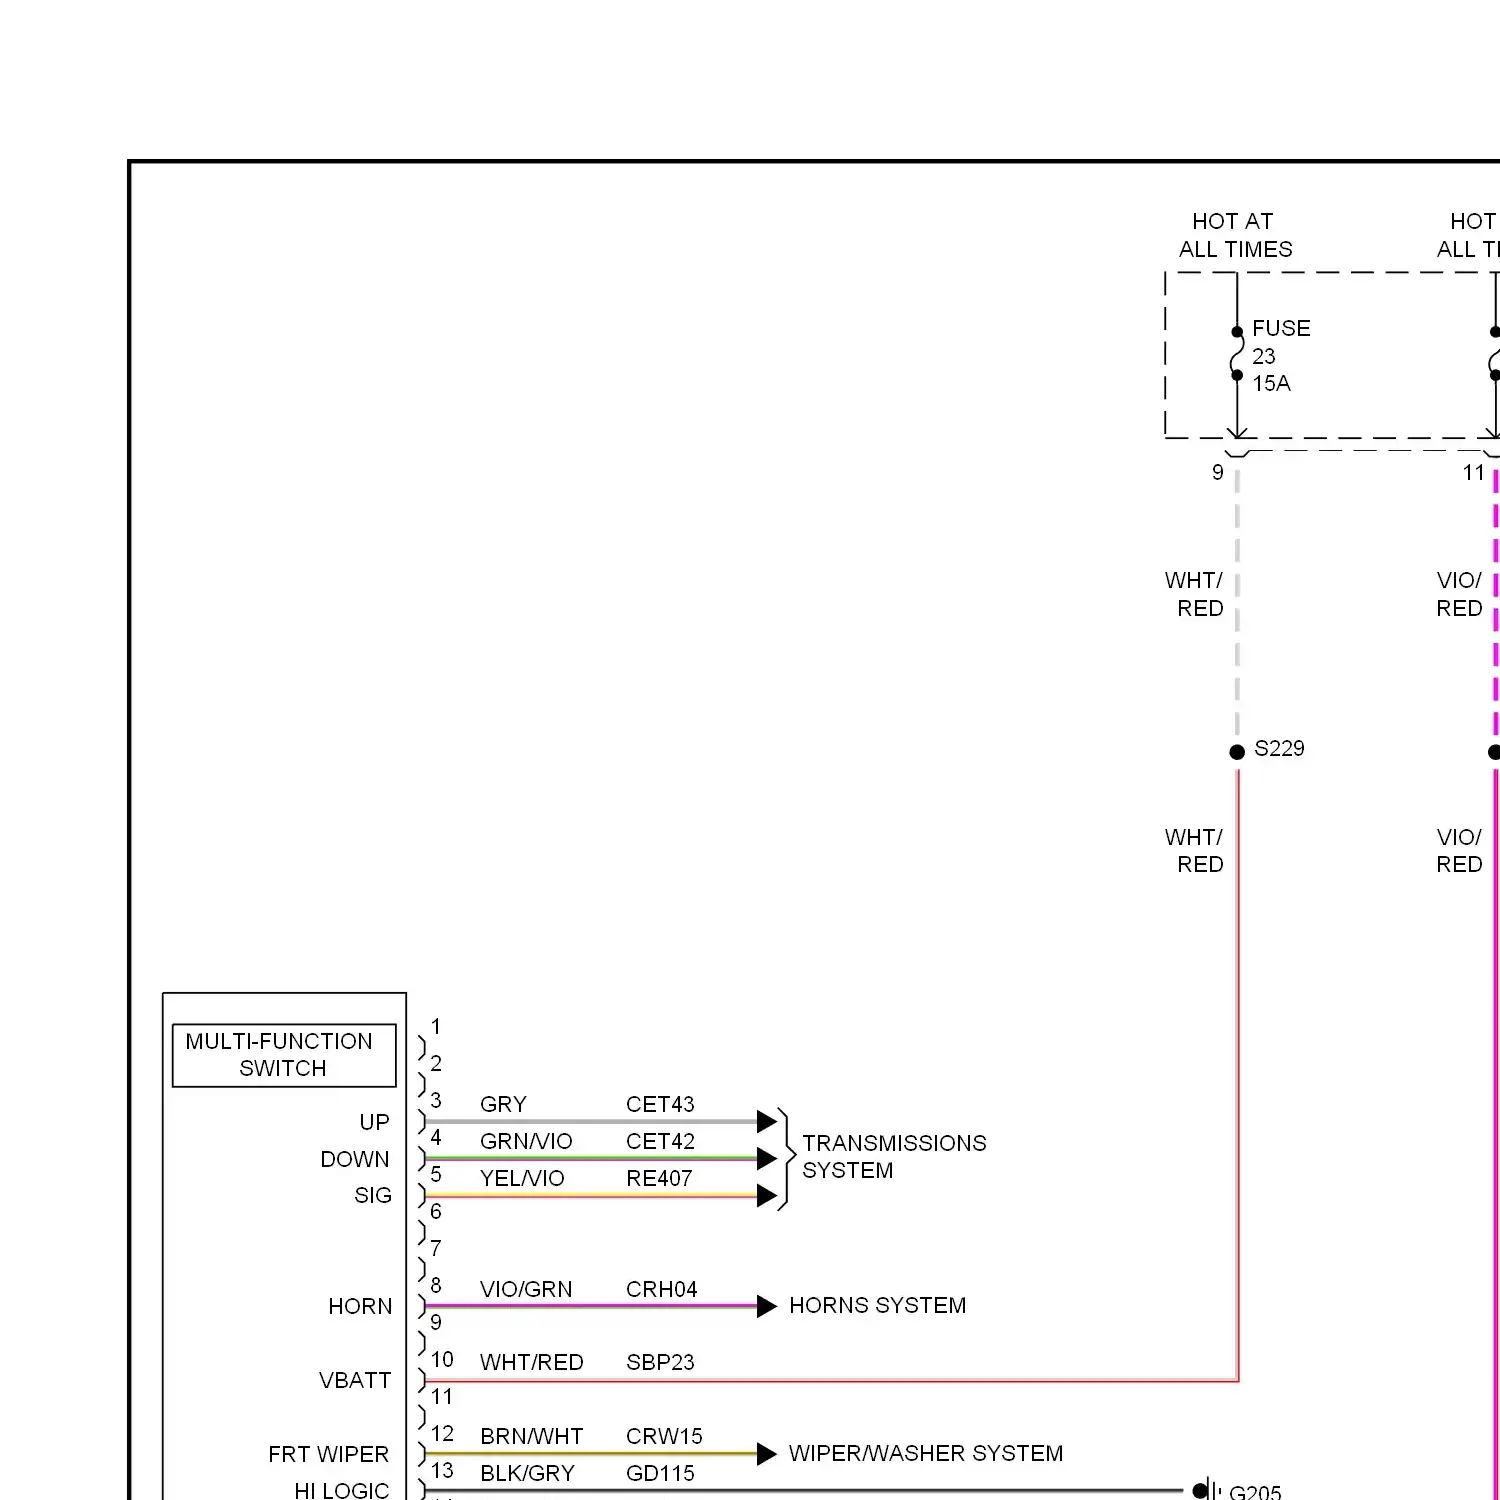Select circuit code RE407

click(659, 1178)
